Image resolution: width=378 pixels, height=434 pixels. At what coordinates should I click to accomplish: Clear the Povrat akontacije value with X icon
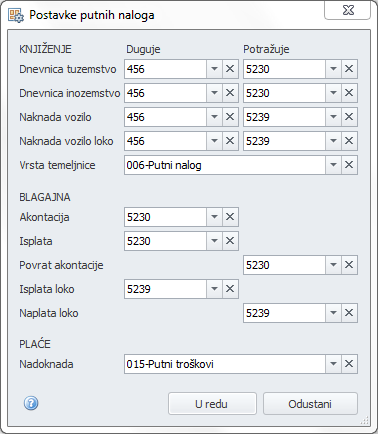click(x=349, y=265)
